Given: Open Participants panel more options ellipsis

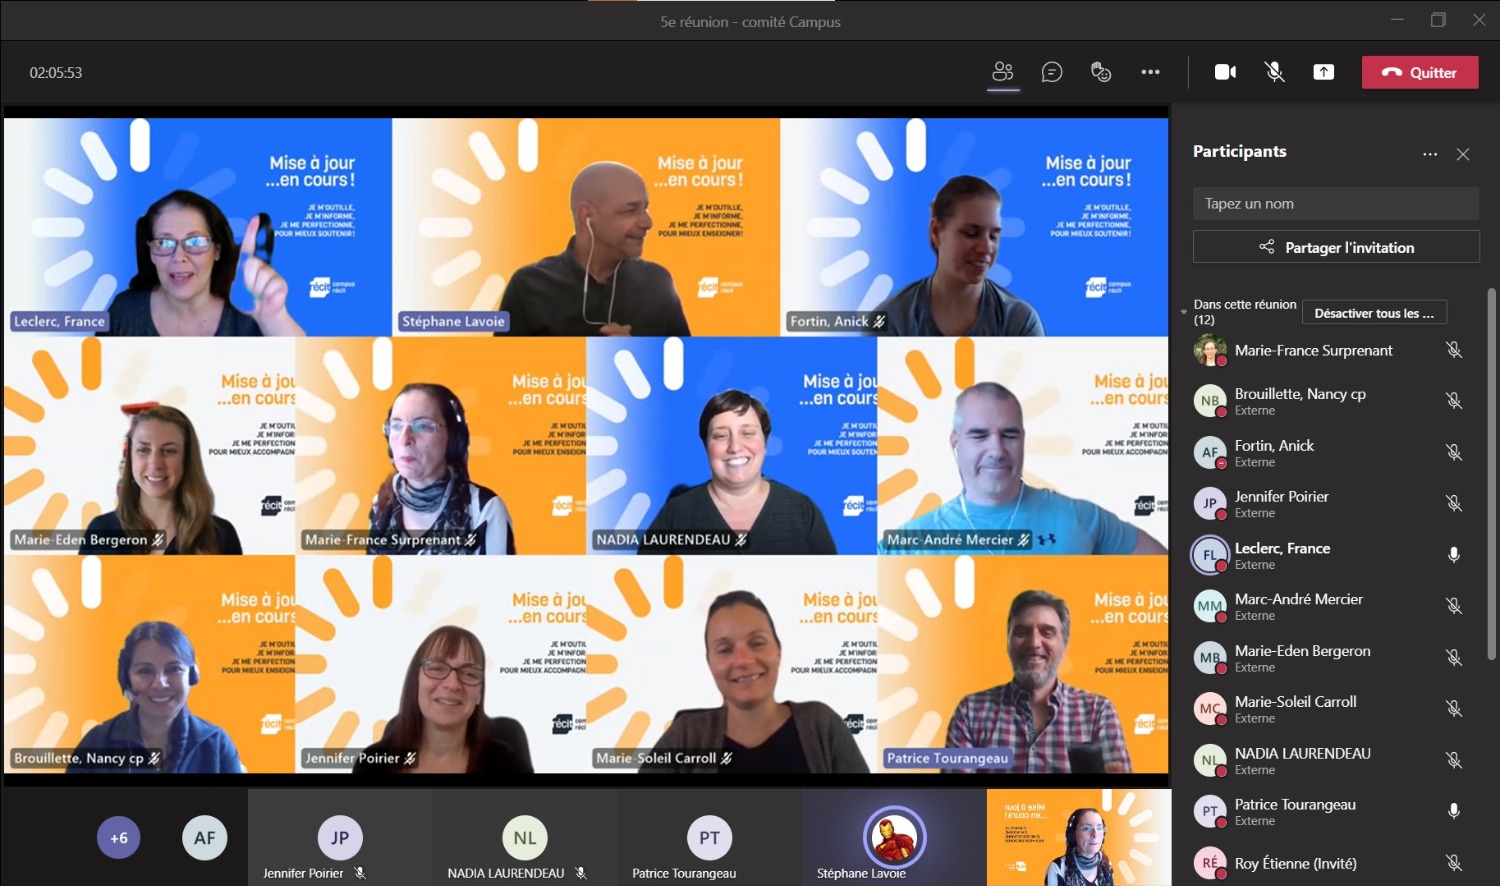Looking at the screenshot, I should [1430, 154].
